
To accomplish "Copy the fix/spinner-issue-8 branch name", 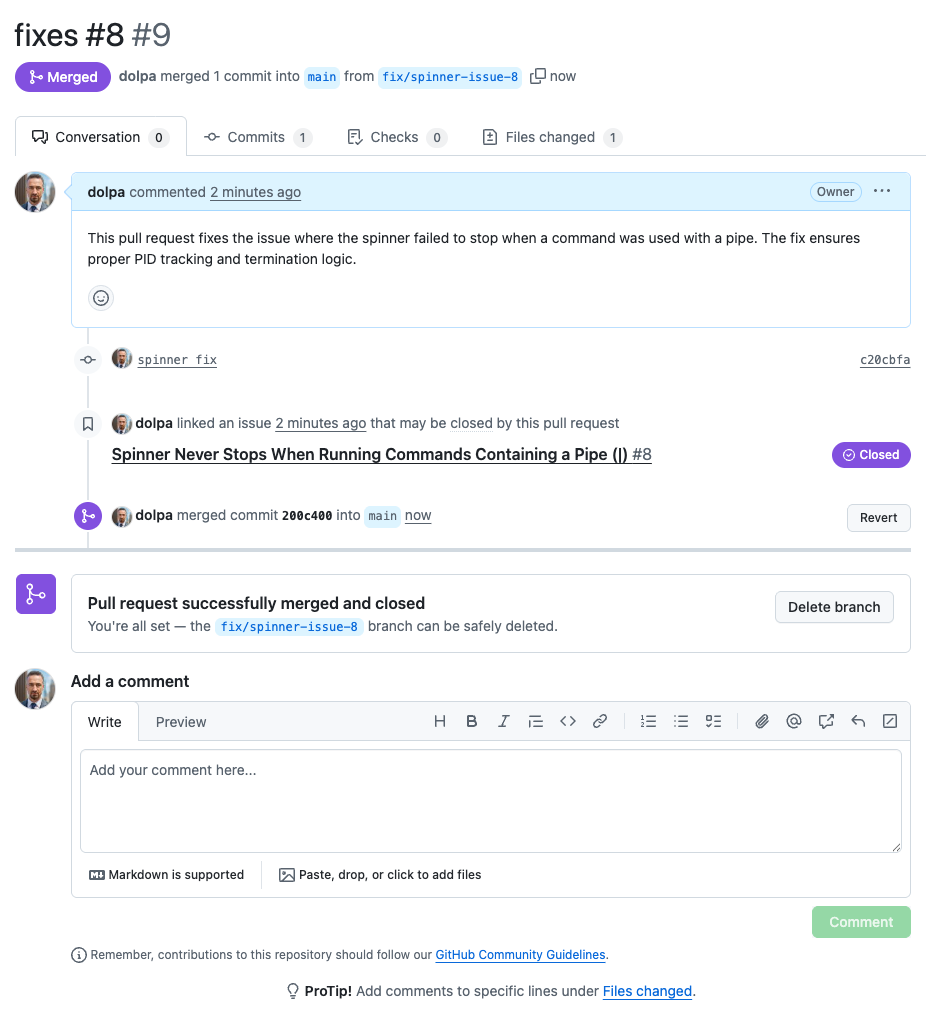I will (x=538, y=76).
